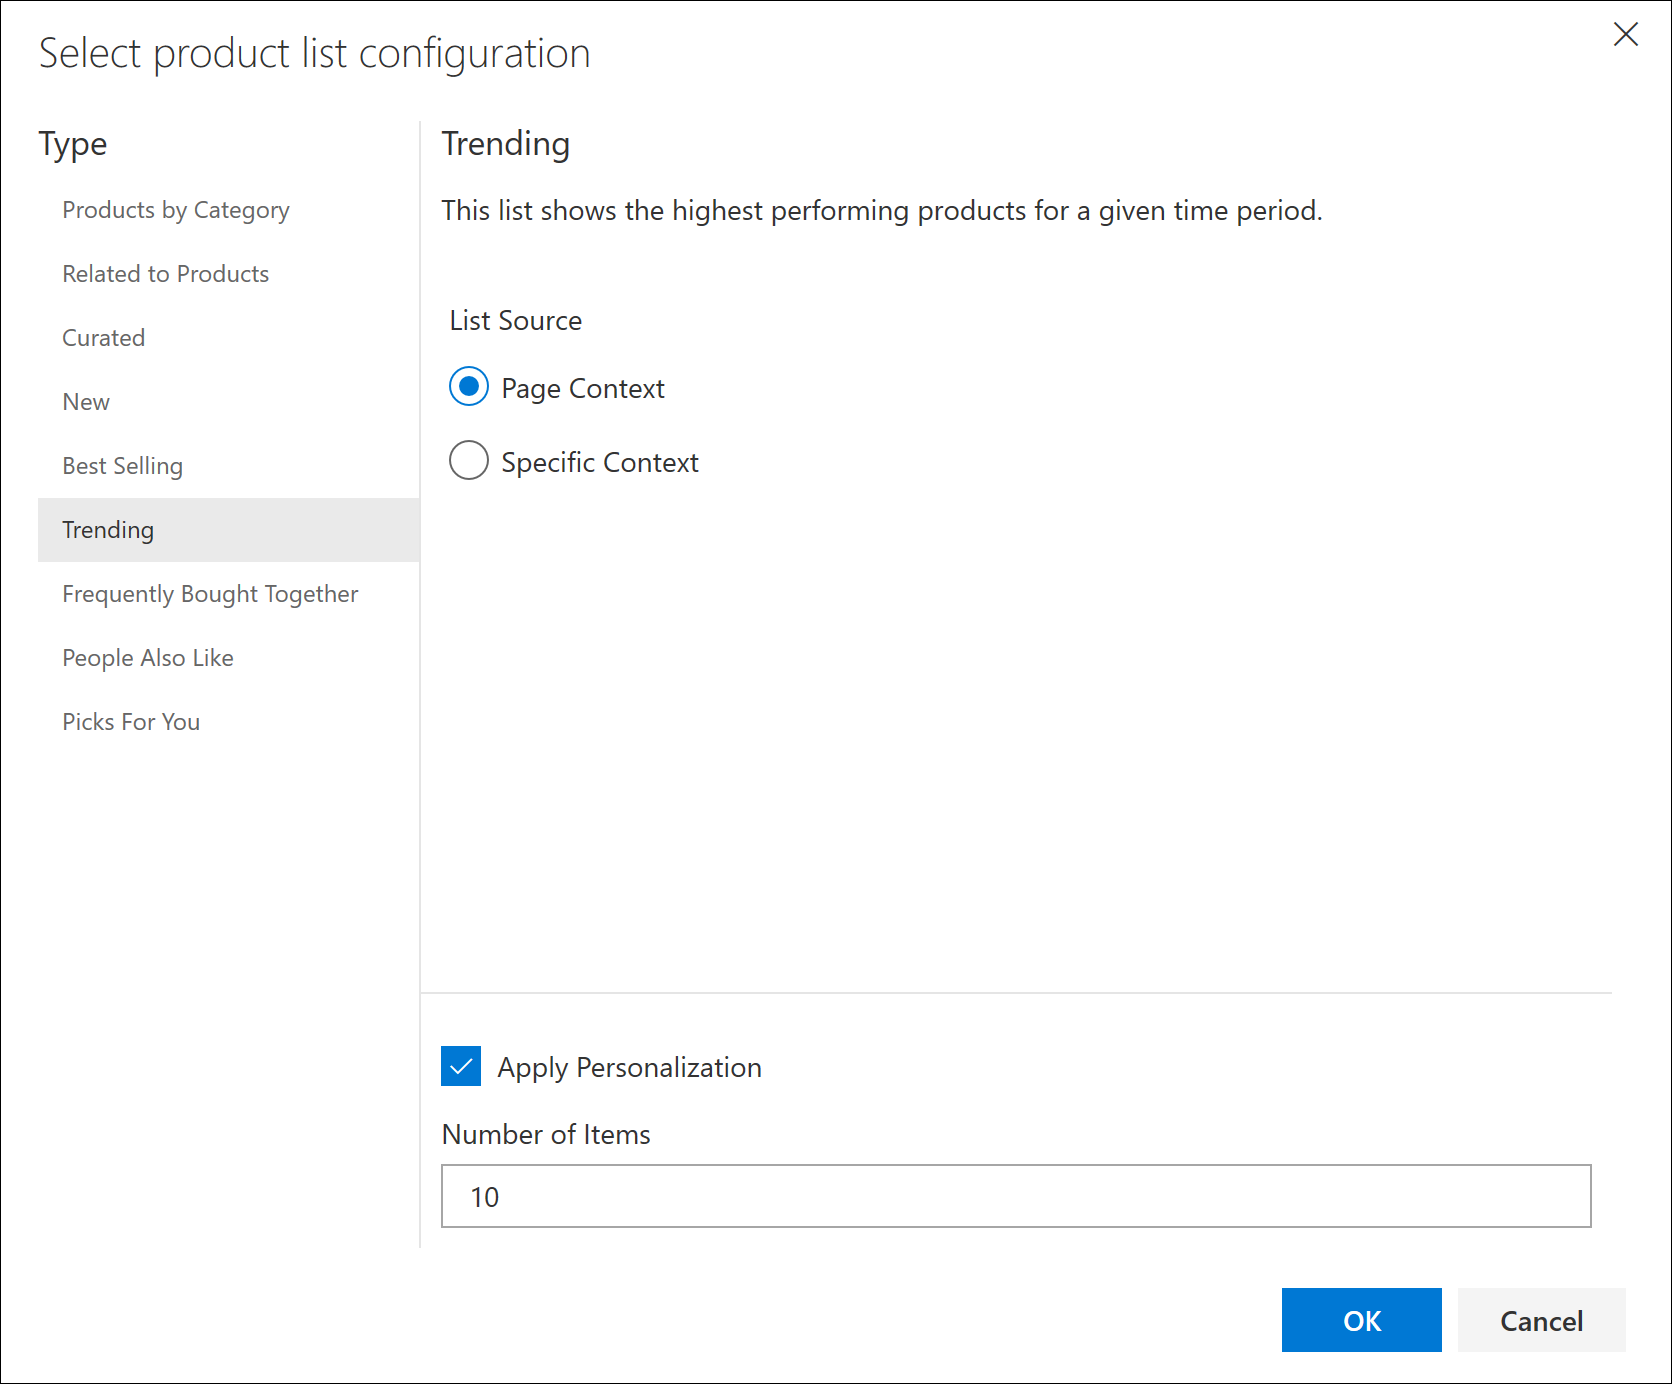
Task: Select Products by Category type
Action: (176, 210)
